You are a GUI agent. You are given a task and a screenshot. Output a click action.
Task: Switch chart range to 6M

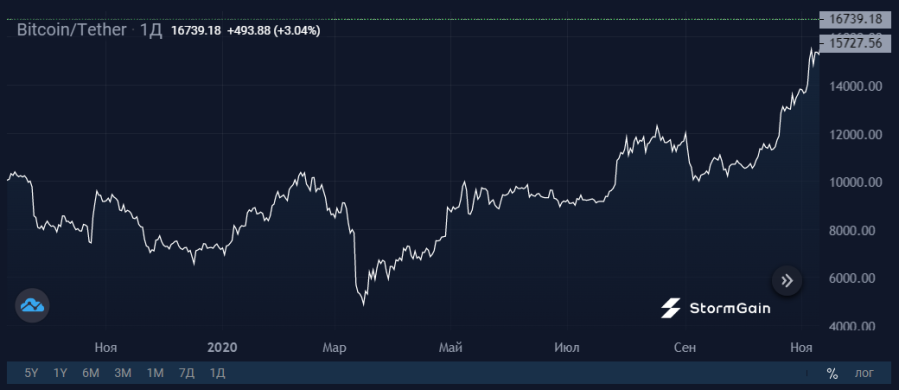point(91,373)
